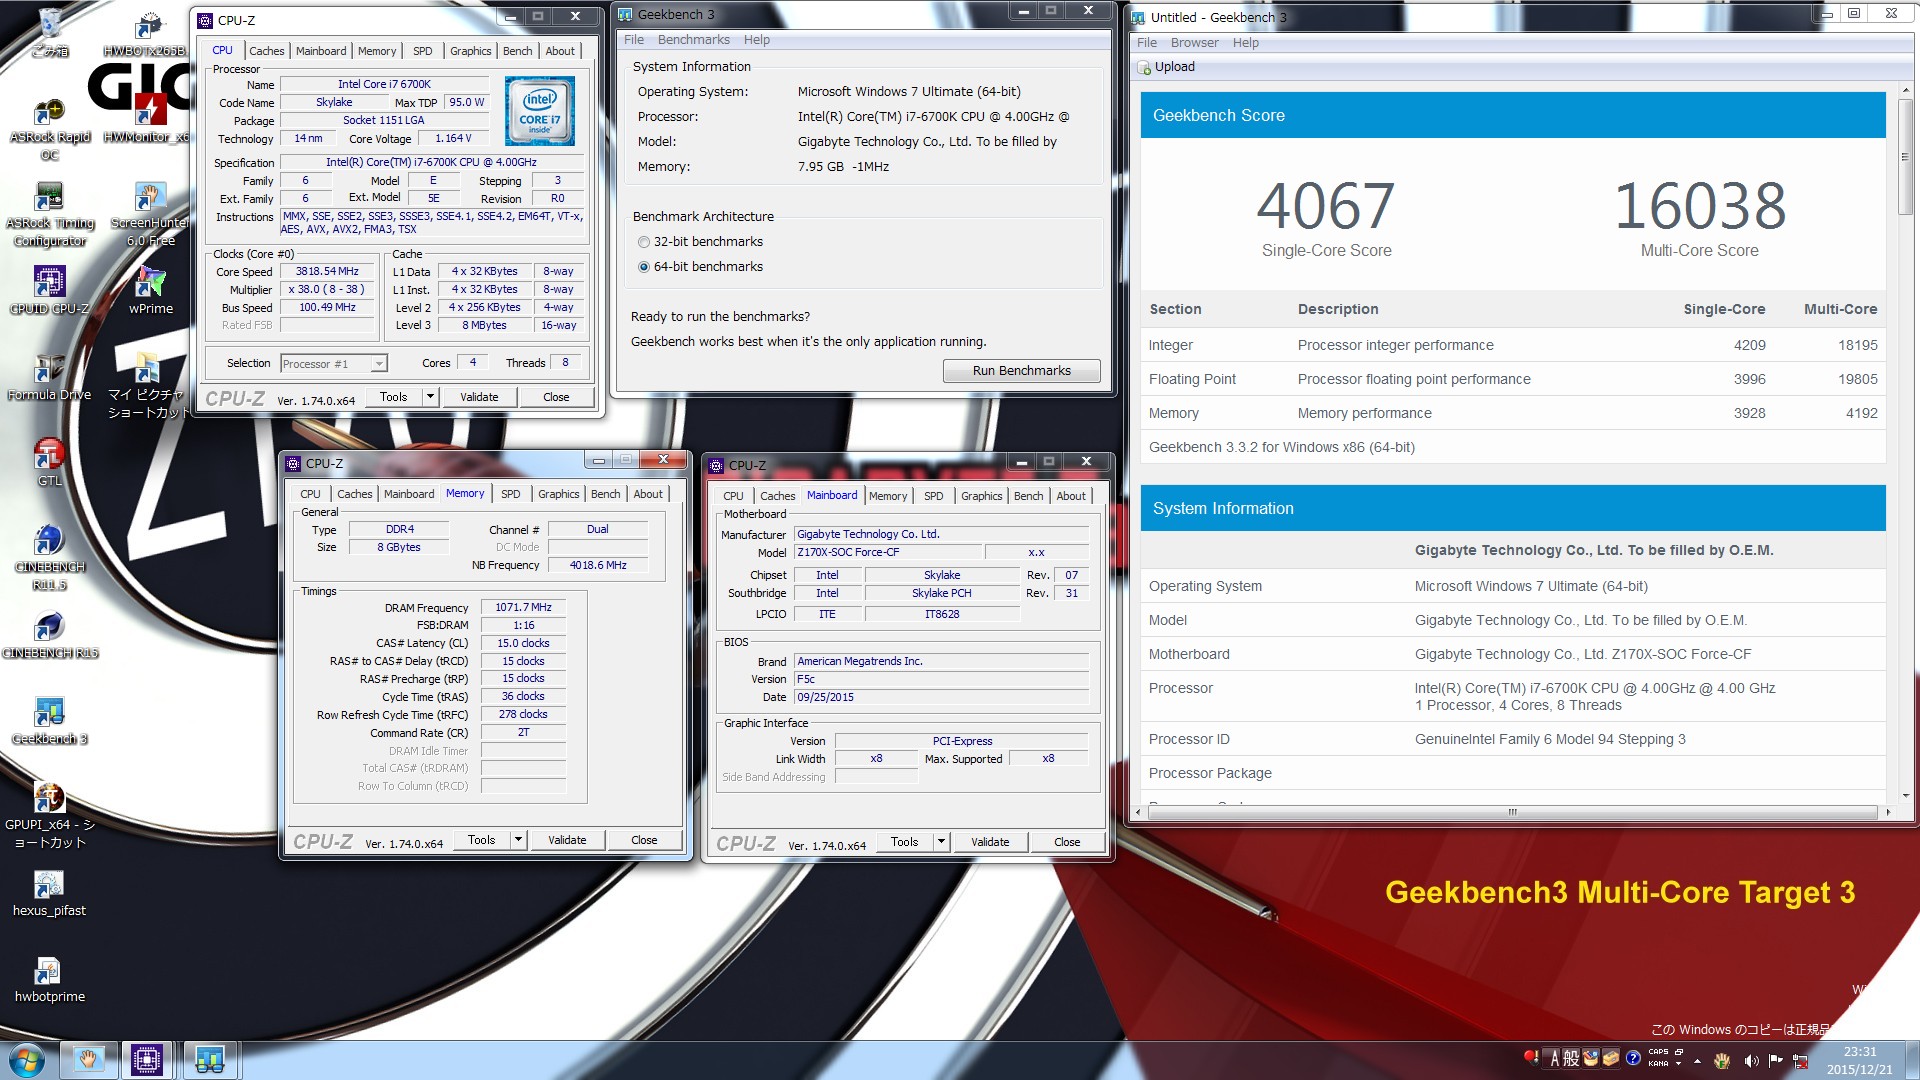Open ASRock Rapid OC desktop shortcut
Viewport: 1920px width, 1080px height.
point(49,130)
